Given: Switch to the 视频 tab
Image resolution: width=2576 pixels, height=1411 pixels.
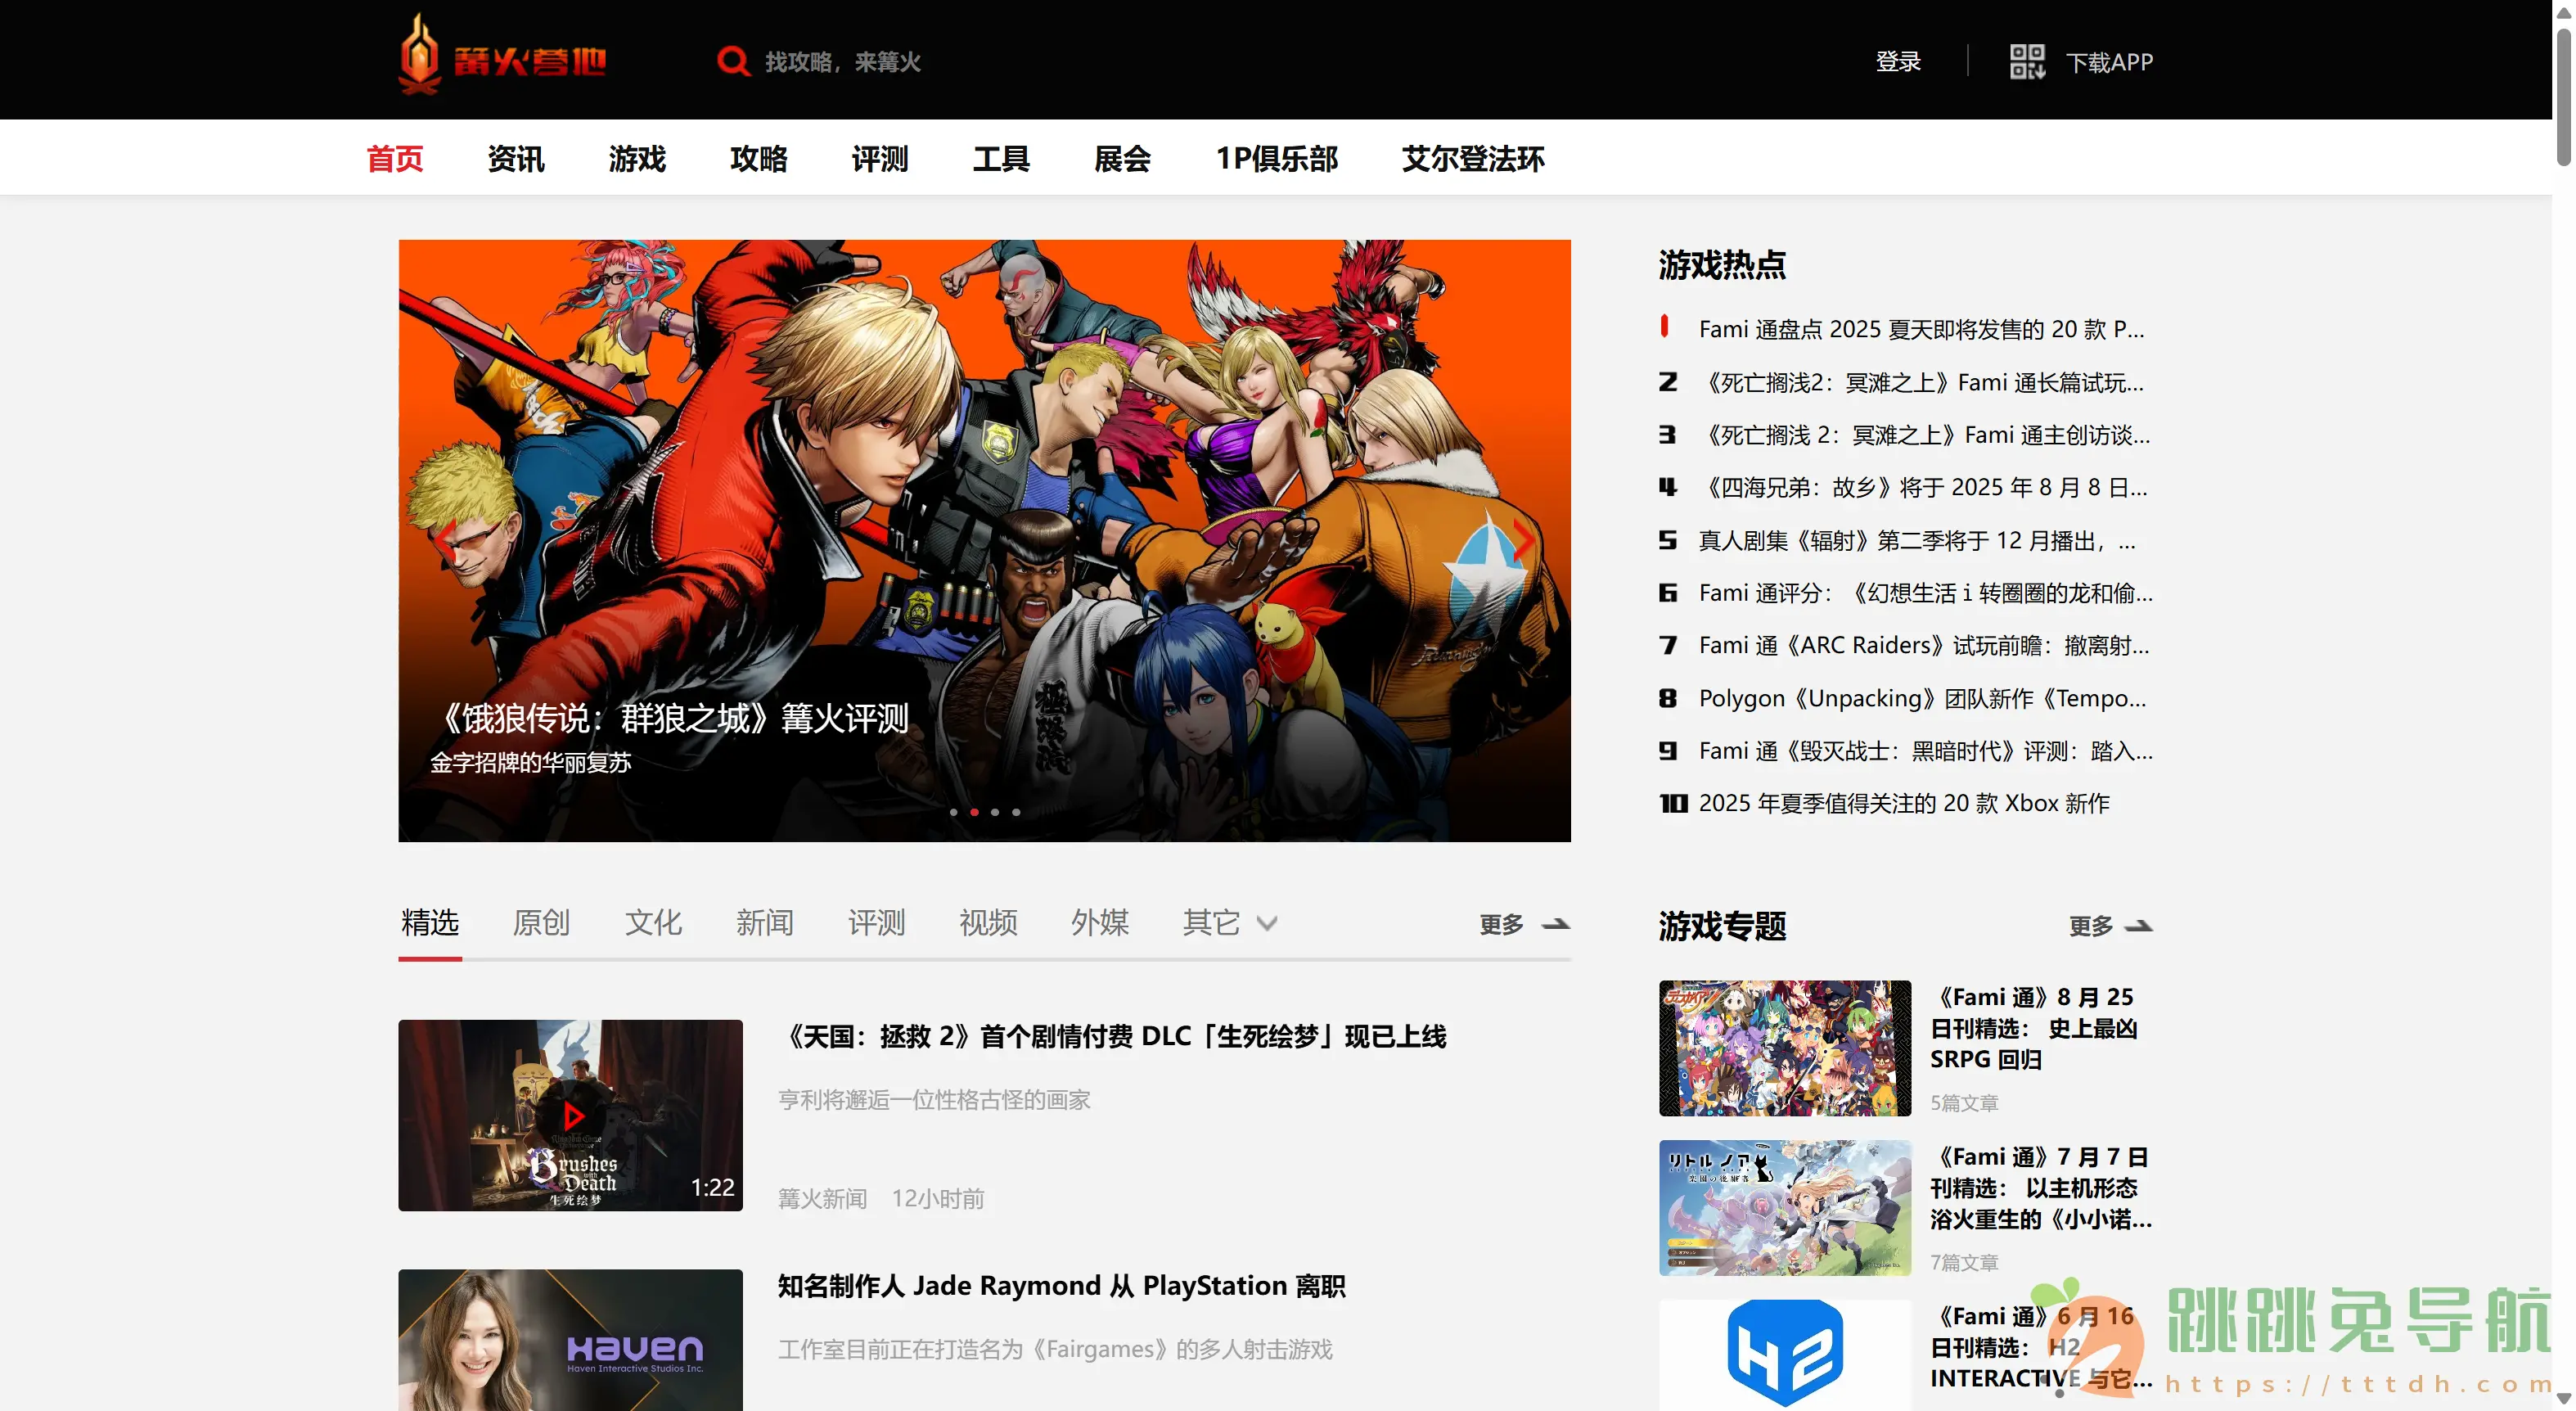Looking at the screenshot, I should coord(988,922).
